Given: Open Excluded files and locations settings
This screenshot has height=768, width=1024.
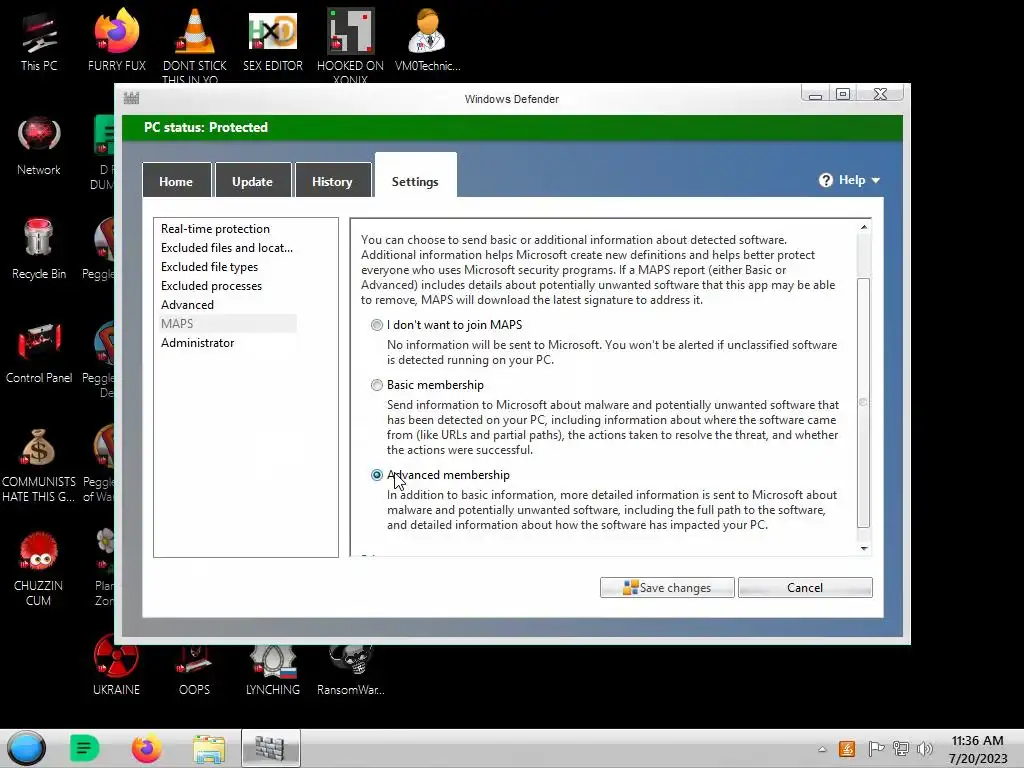Looking at the screenshot, I should pyautogui.click(x=227, y=248).
